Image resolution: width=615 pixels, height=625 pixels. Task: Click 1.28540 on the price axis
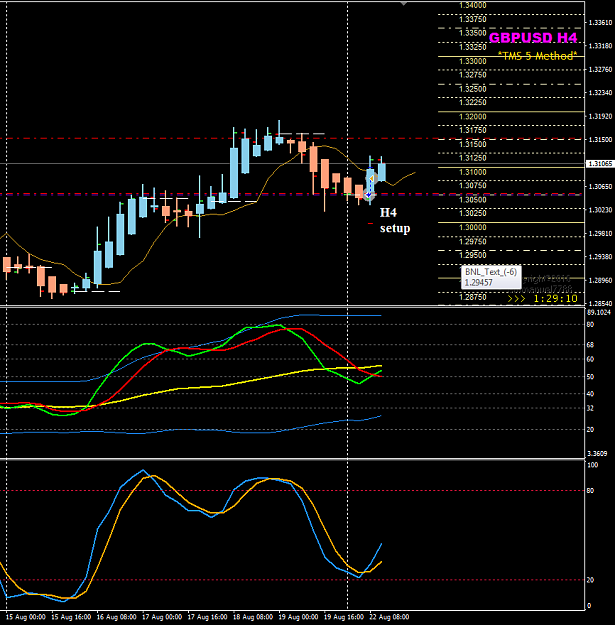click(600, 304)
